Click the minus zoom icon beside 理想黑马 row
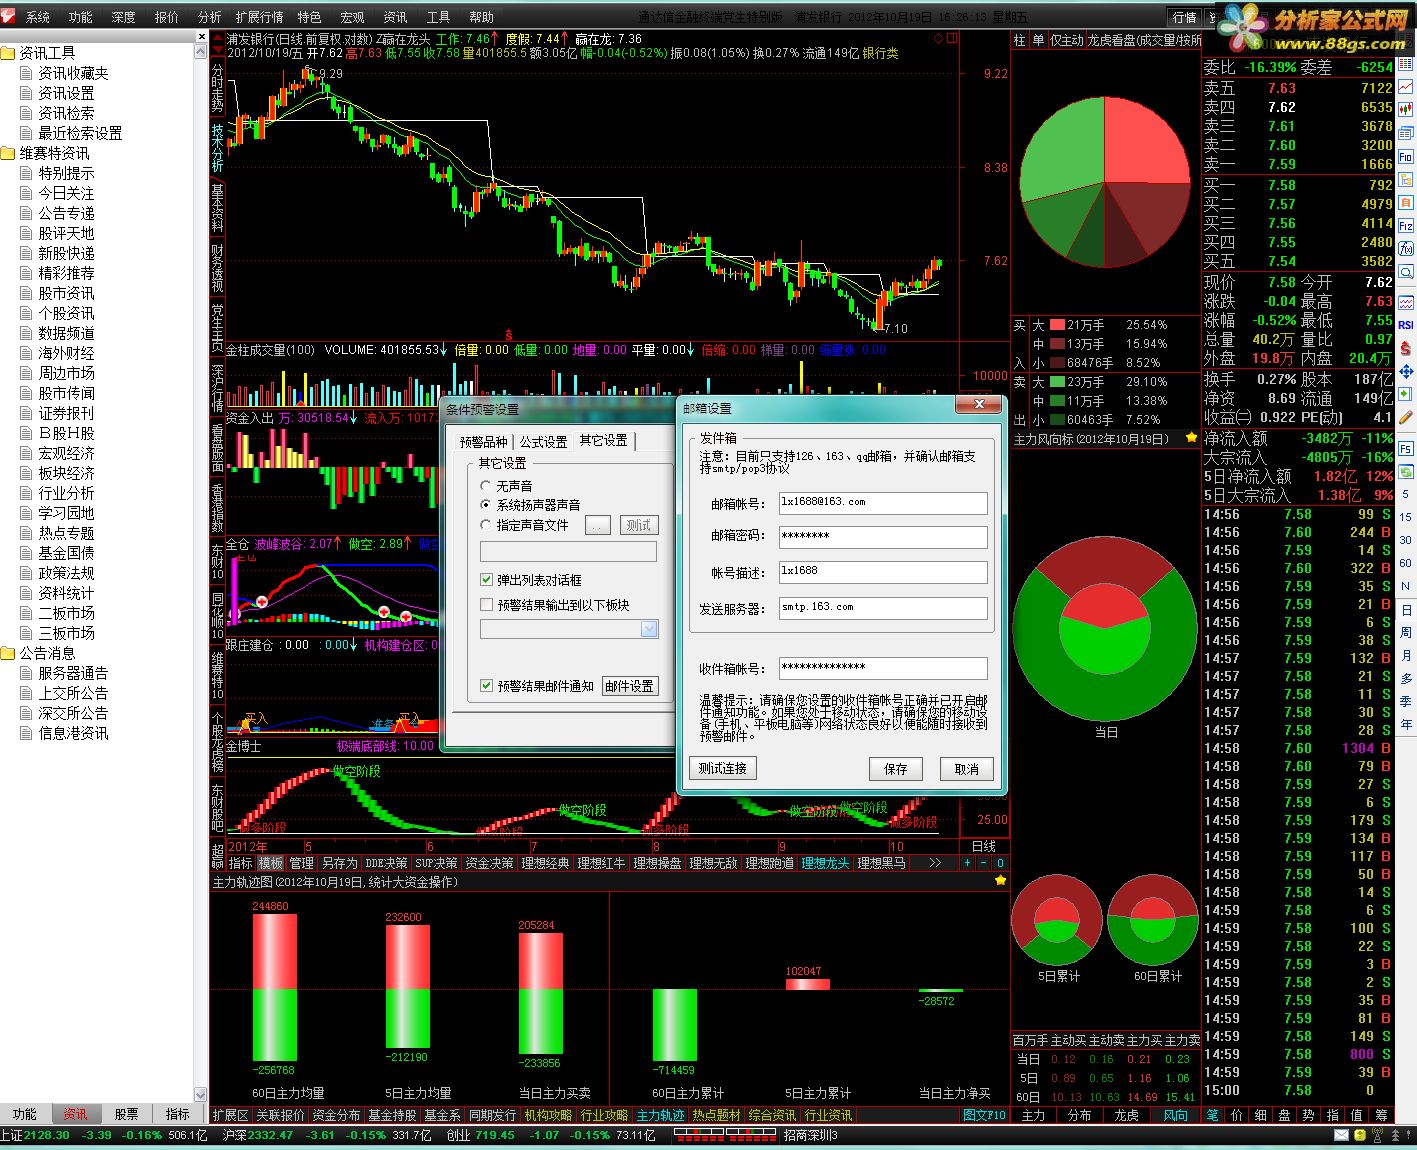The width and height of the screenshot is (1417, 1150). coord(983,862)
